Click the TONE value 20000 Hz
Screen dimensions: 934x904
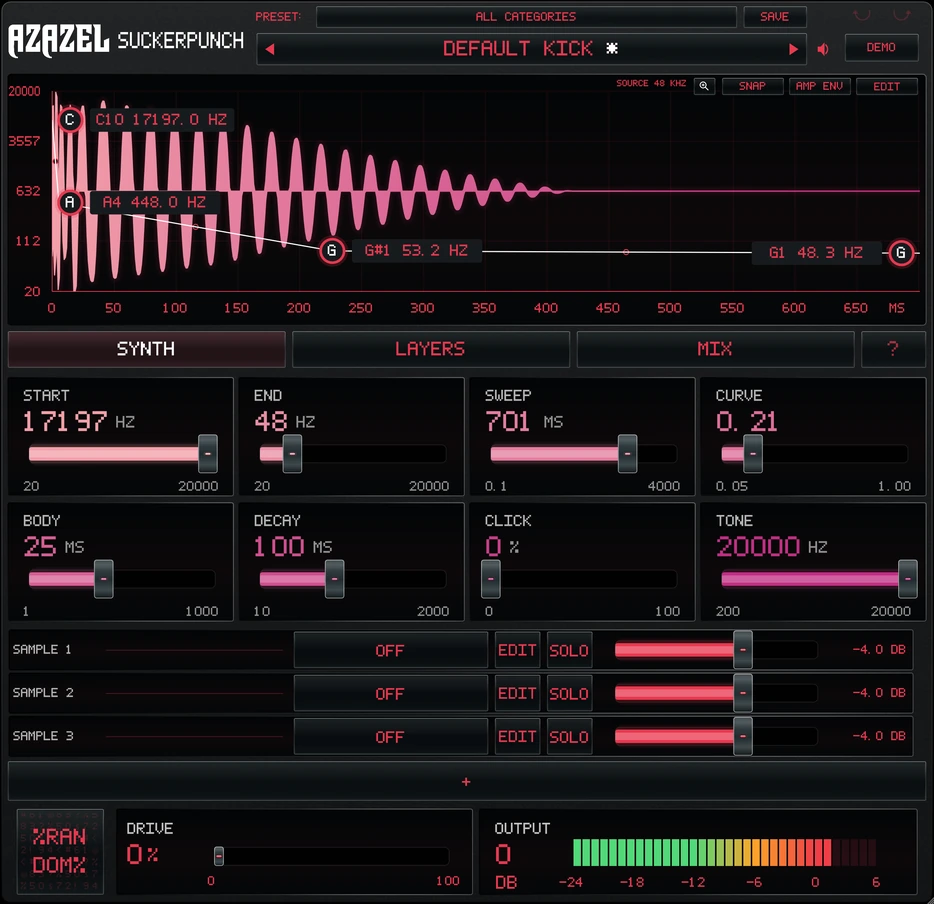tap(772, 546)
